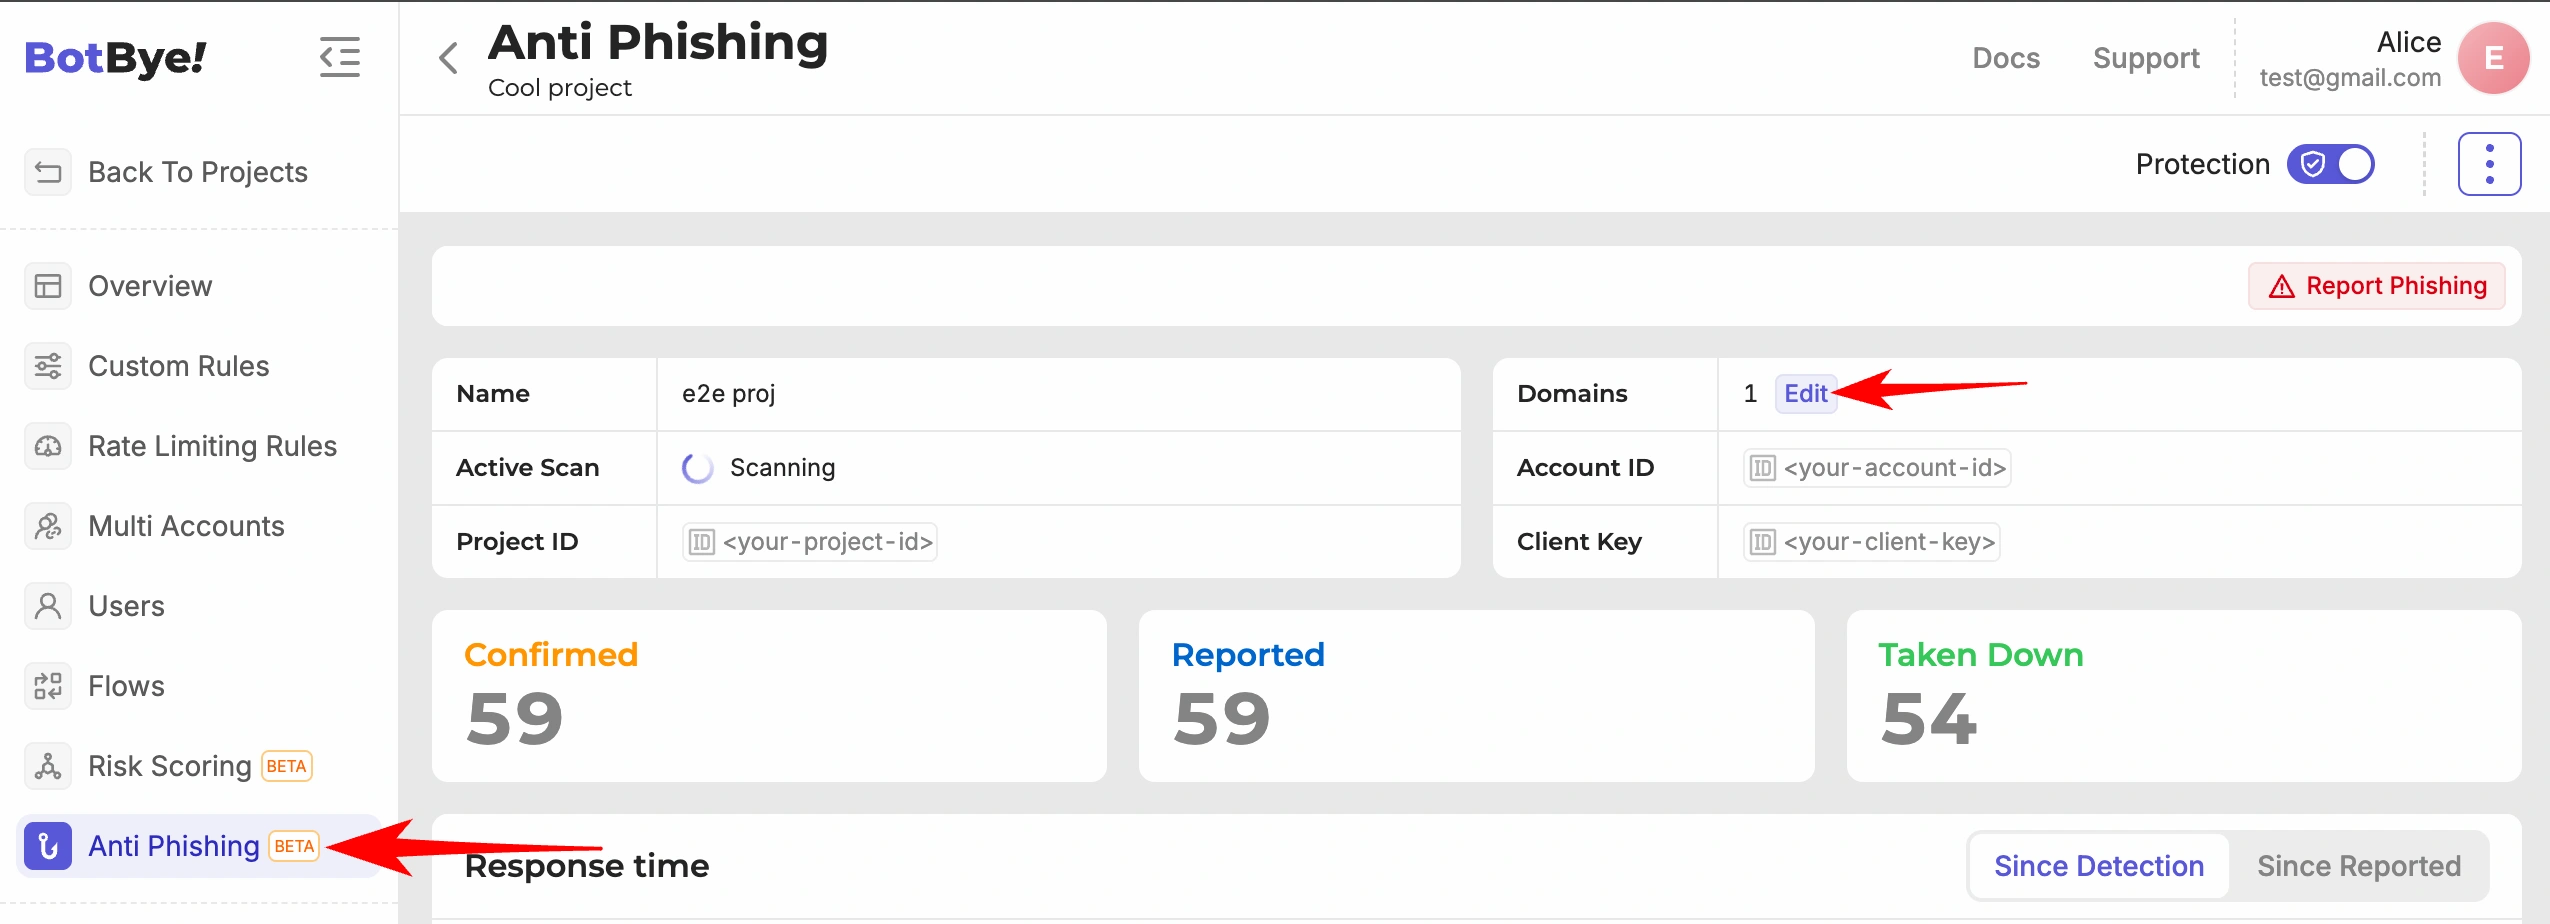Screen dimensions: 2550x924
Task: Click the BETA badge beside Risk Scoring
Action: click(x=287, y=766)
